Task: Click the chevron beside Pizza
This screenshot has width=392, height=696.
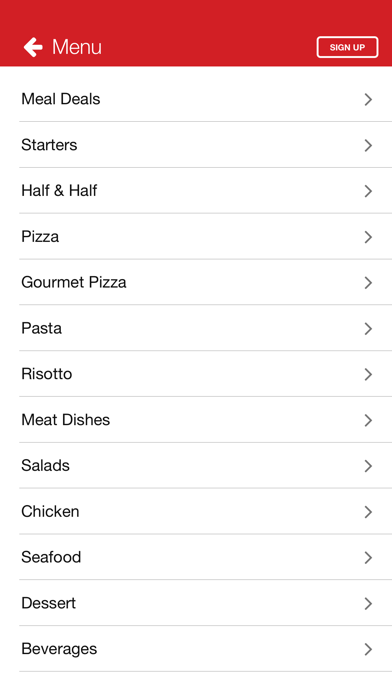Action: [368, 237]
